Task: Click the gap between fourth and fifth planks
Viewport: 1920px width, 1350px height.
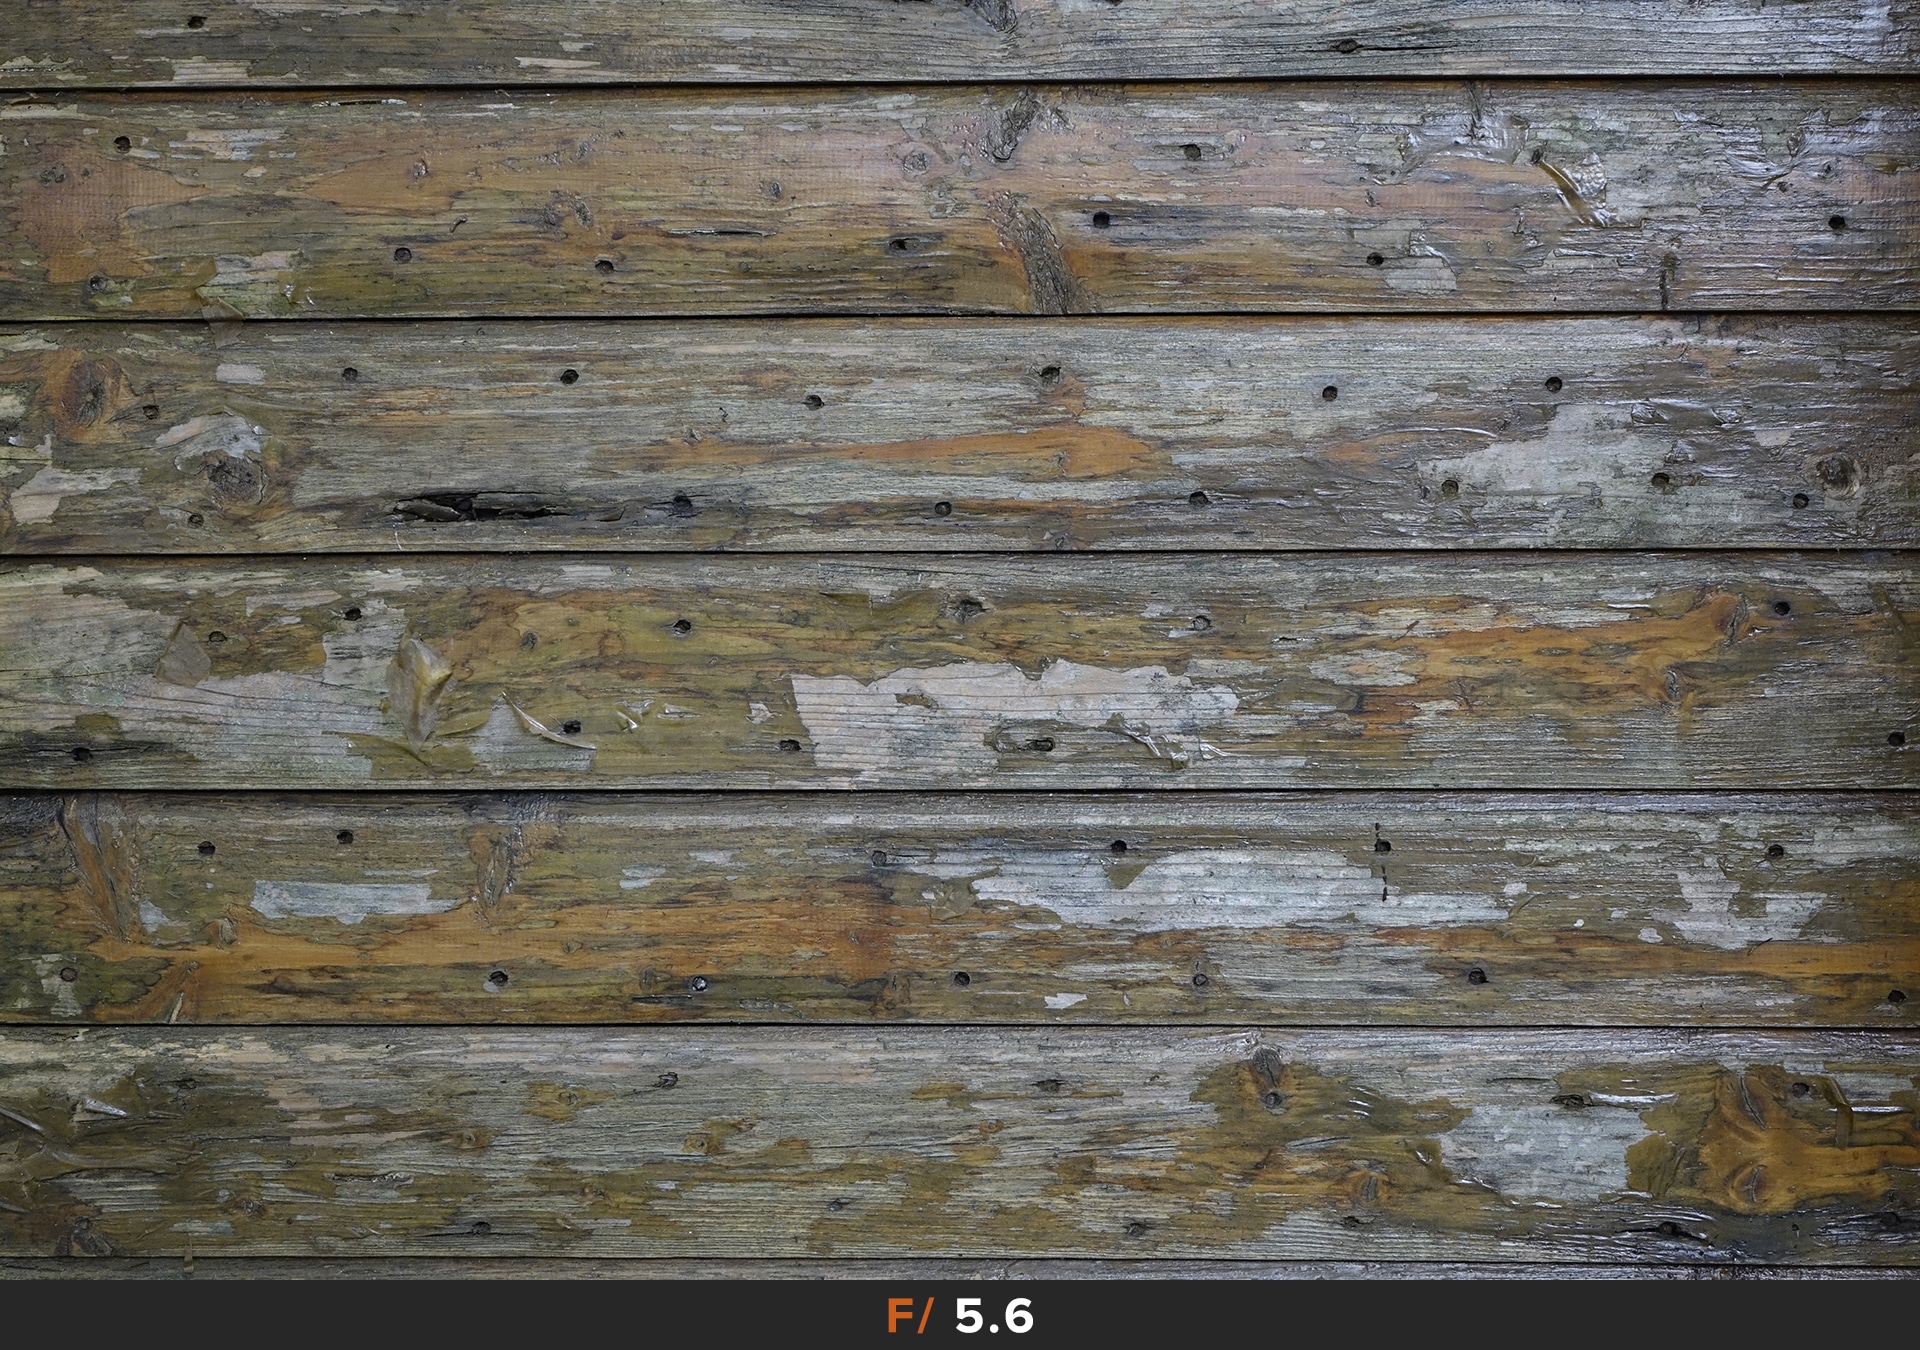Action: click(x=960, y=791)
